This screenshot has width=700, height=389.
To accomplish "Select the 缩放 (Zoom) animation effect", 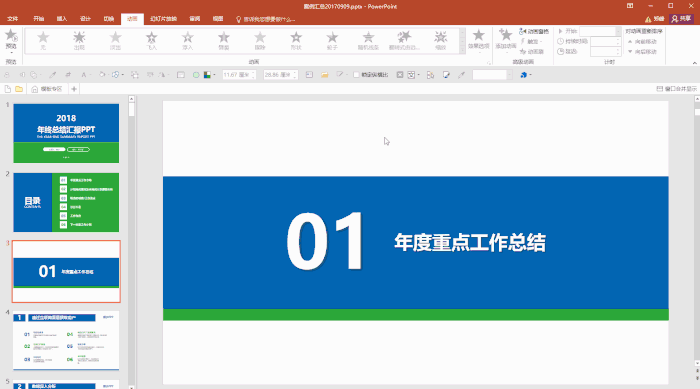I will [x=441, y=40].
